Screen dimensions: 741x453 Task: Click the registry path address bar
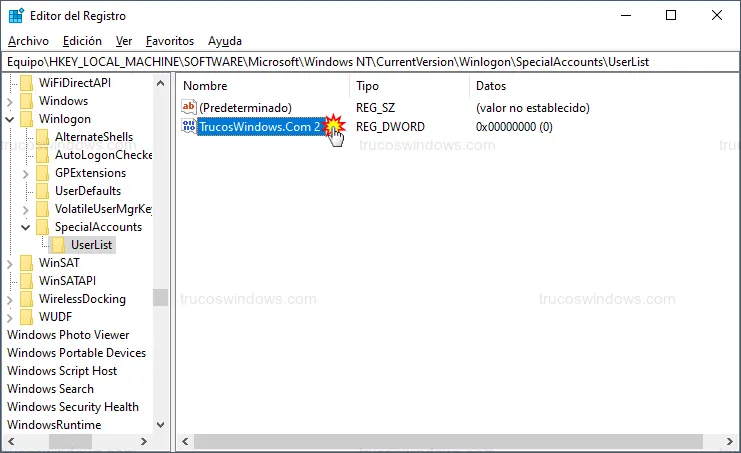point(370,62)
